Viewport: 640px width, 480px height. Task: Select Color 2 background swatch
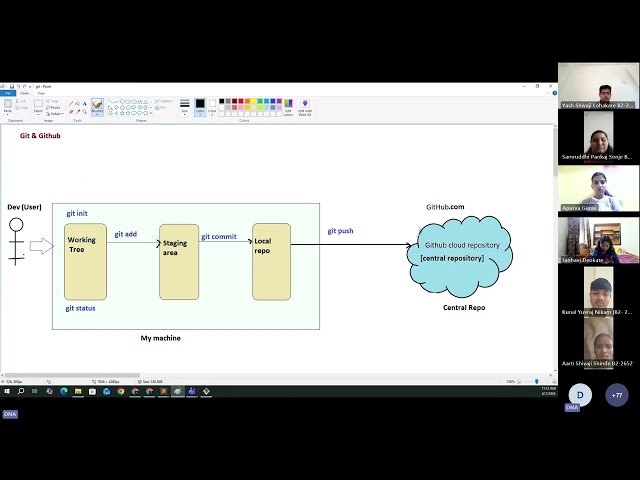tap(212, 107)
